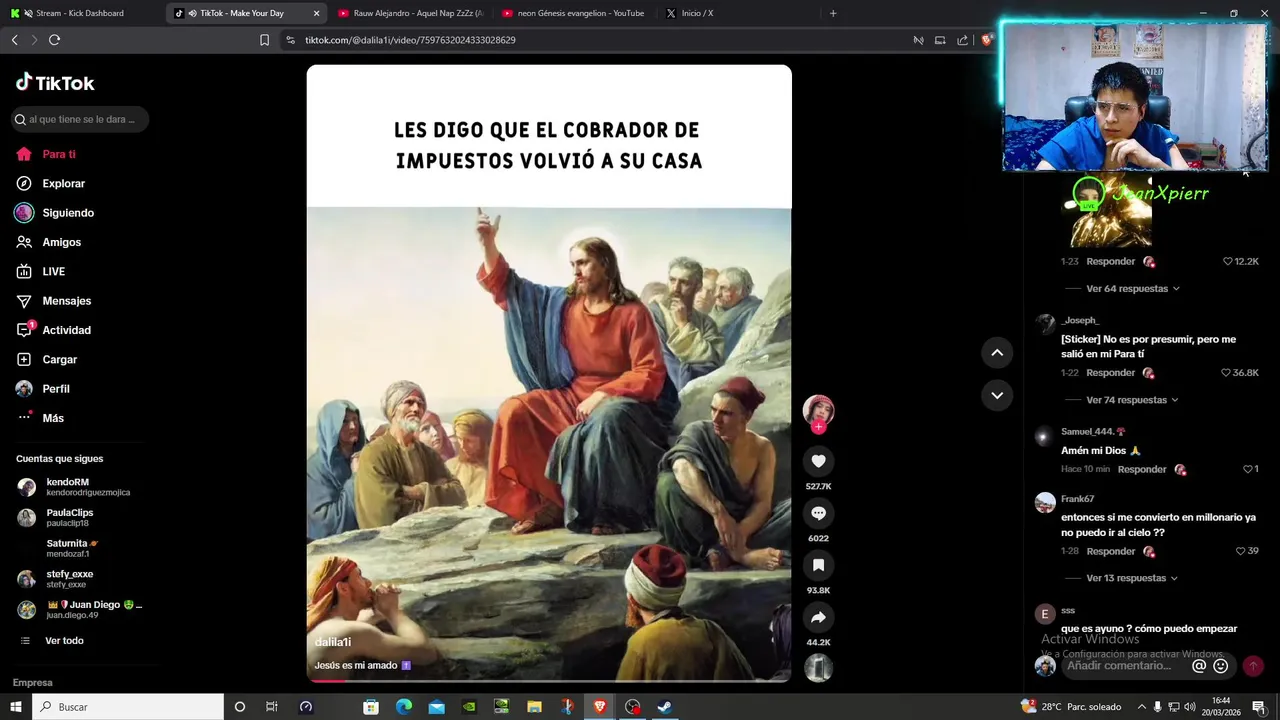Go to the previous video with up arrow

pos(997,352)
